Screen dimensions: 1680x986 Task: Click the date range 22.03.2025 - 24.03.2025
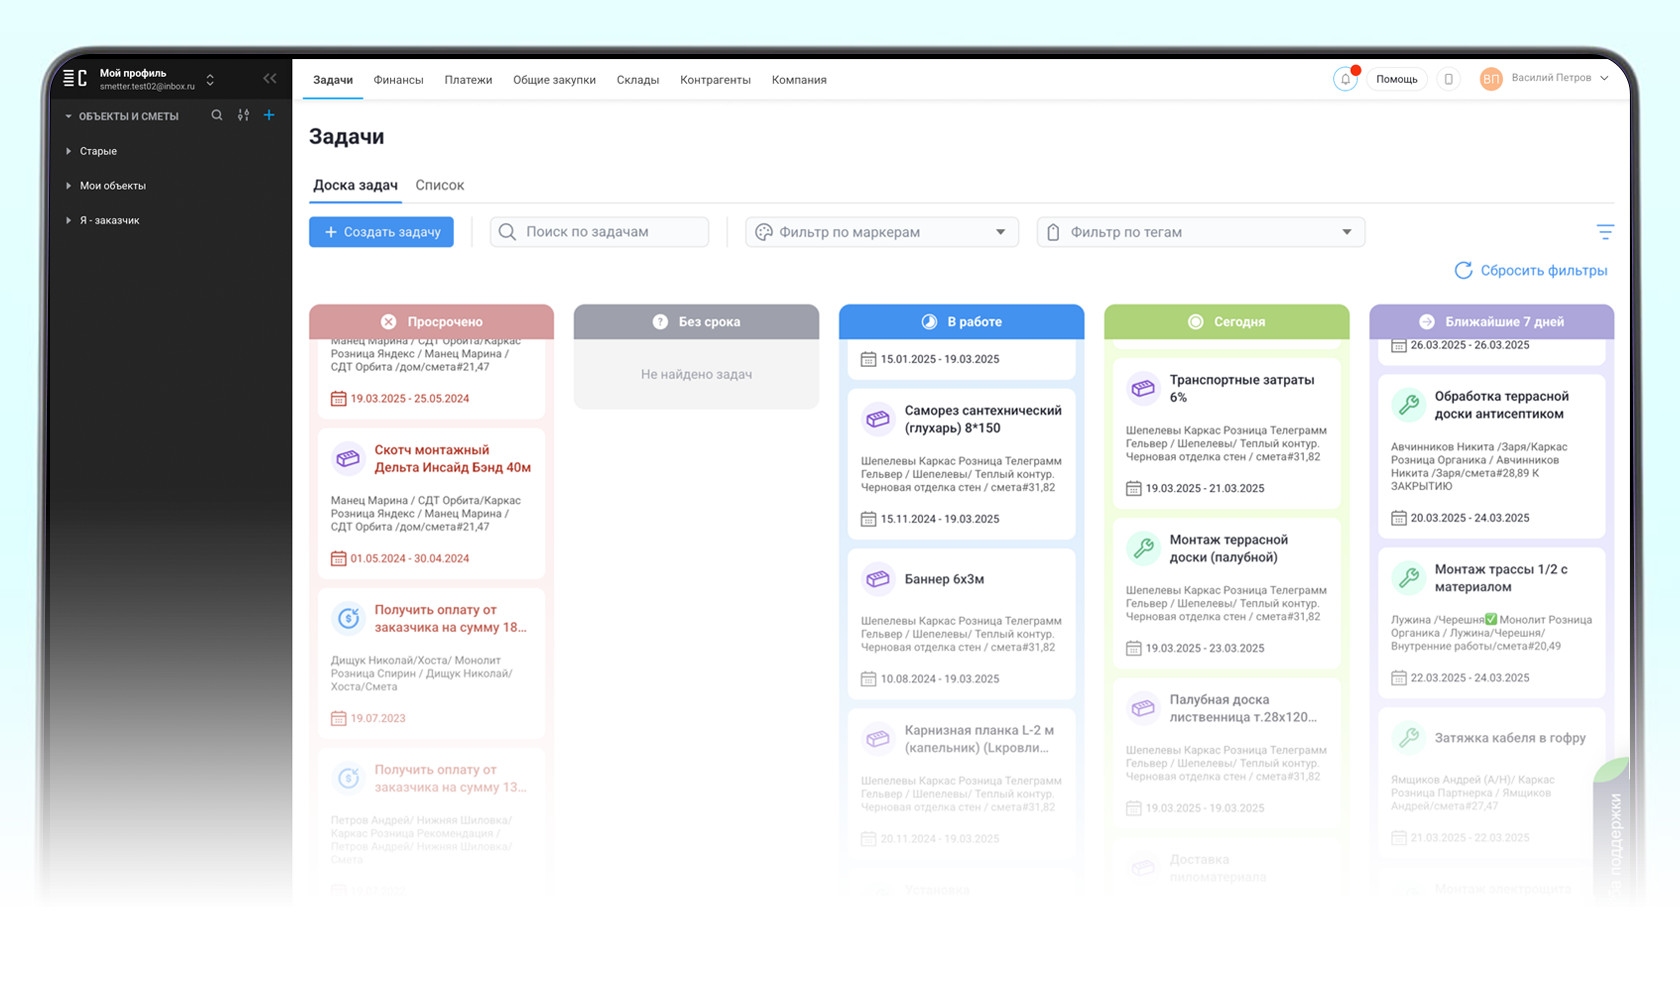1470,678
